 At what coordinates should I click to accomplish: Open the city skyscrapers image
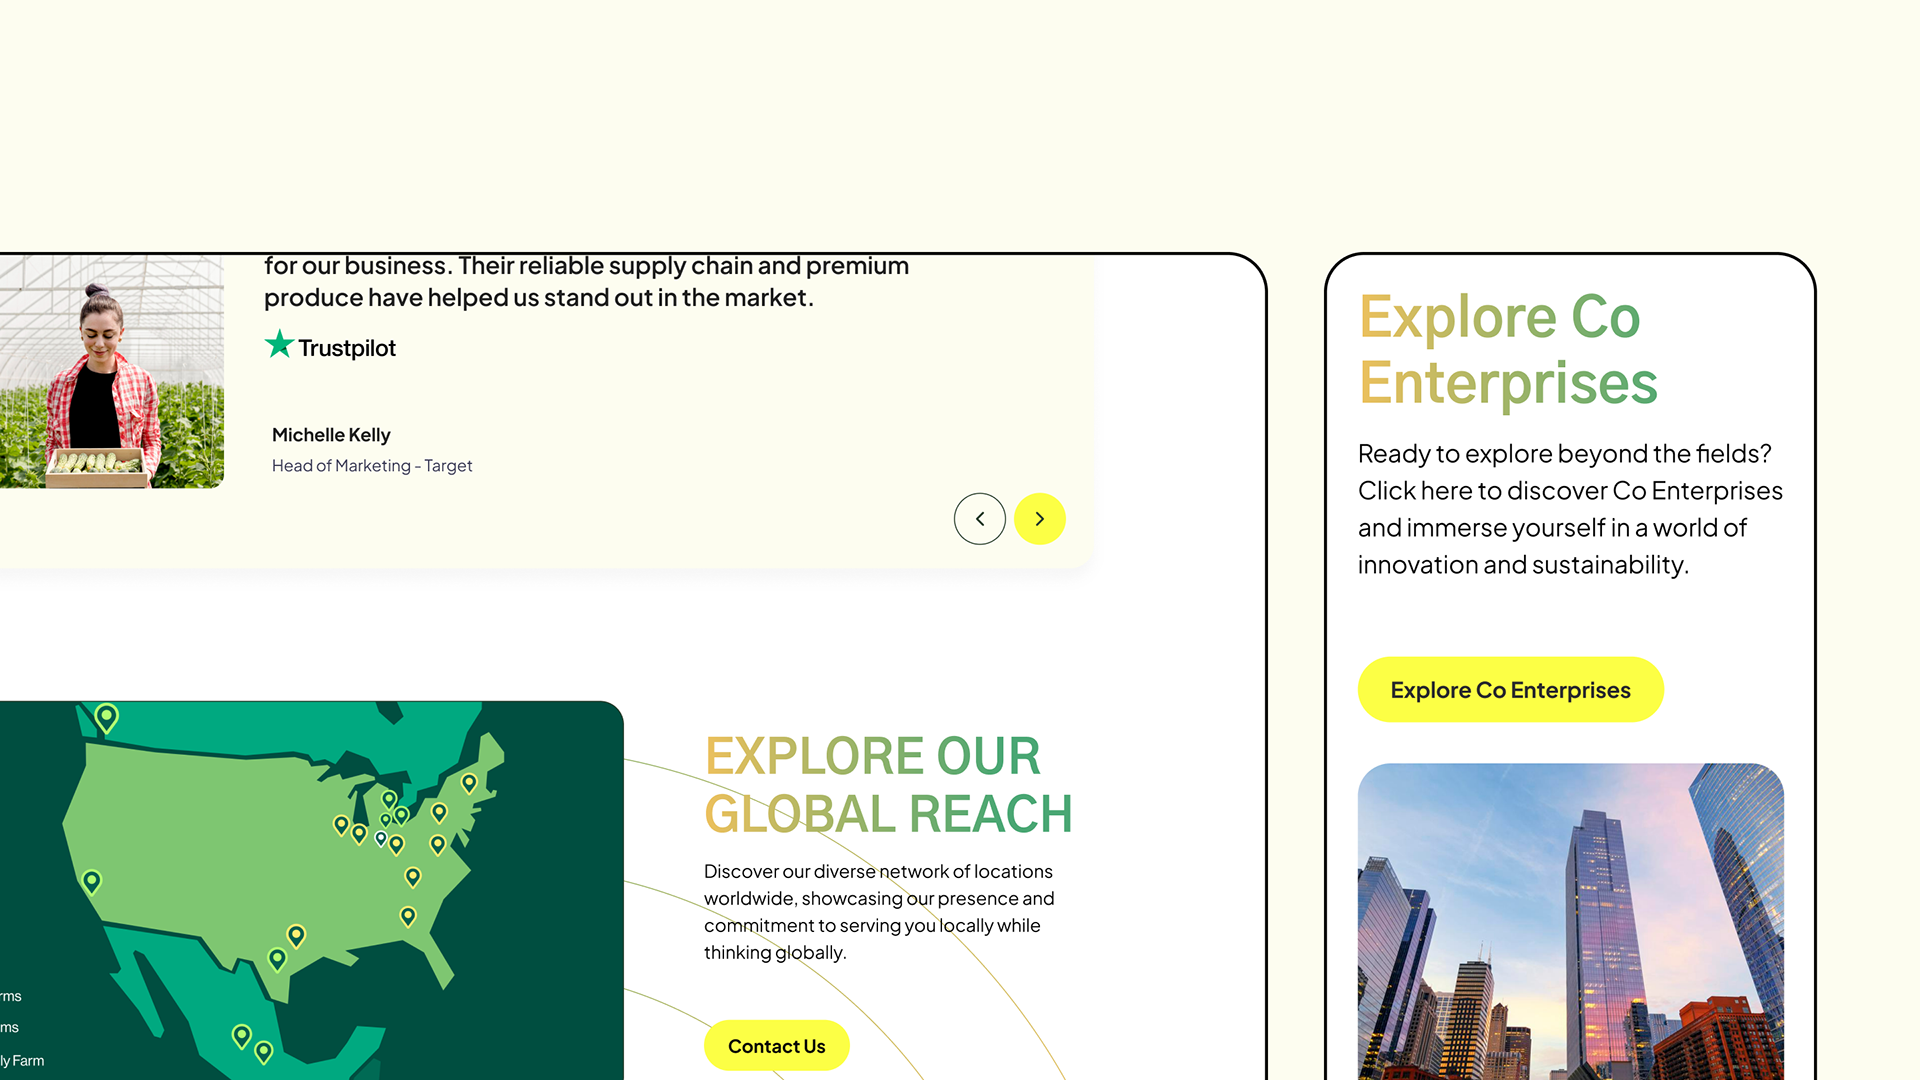click(1571, 921)
